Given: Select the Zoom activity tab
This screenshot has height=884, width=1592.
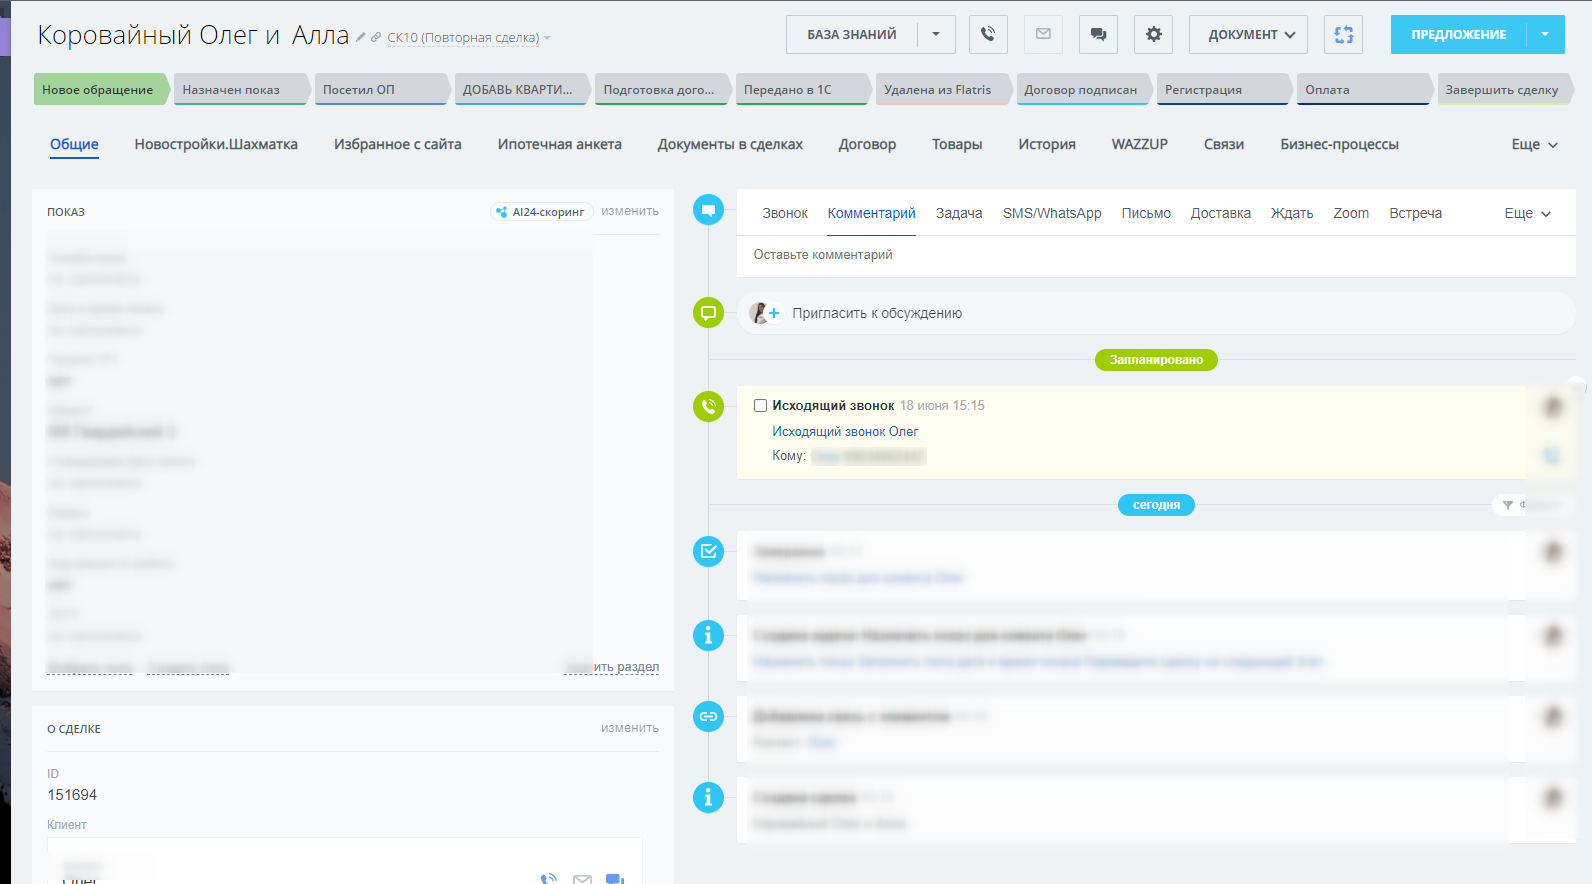Looking at the screenshot, I should click(x=1351, y=213).
